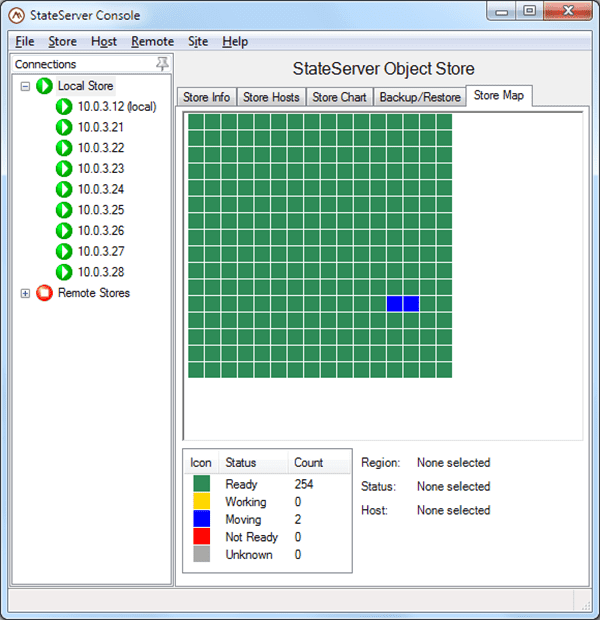Click the Host None selected value

coord(454,510)
